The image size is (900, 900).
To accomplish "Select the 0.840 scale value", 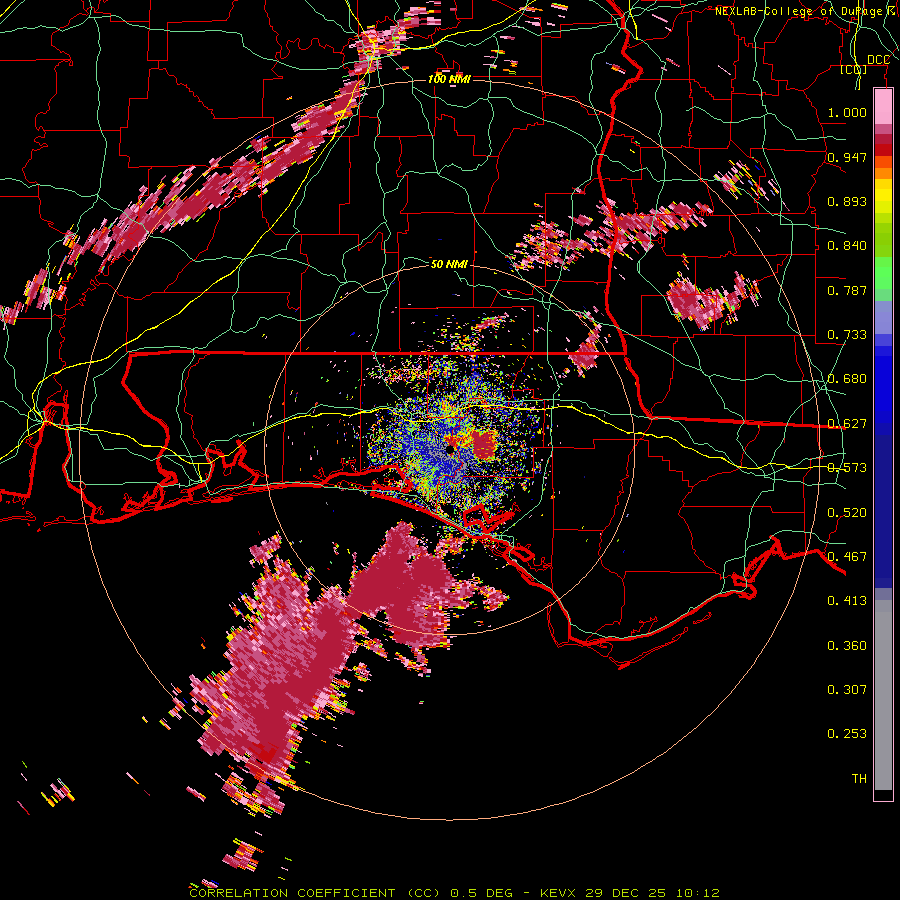I will coord(847,246).
